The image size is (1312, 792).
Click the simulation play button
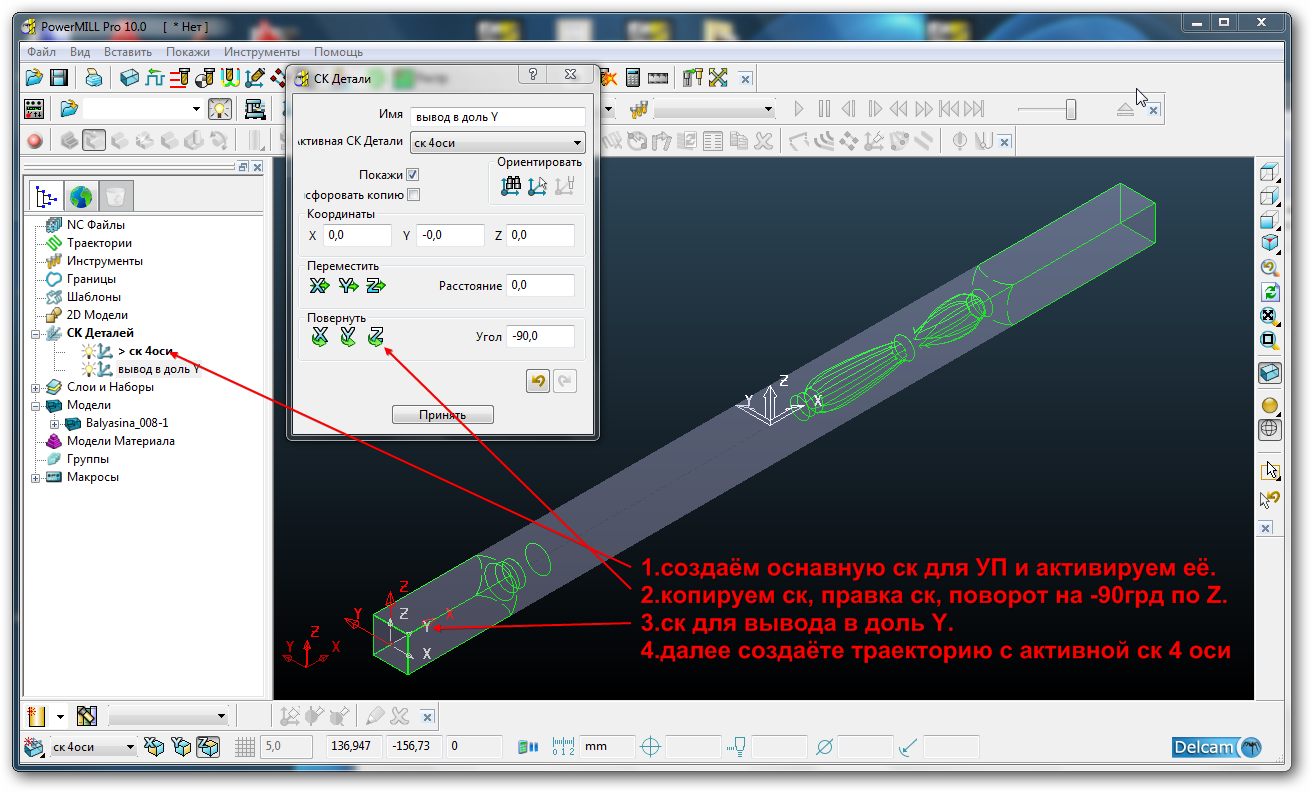tap(799, 108)
